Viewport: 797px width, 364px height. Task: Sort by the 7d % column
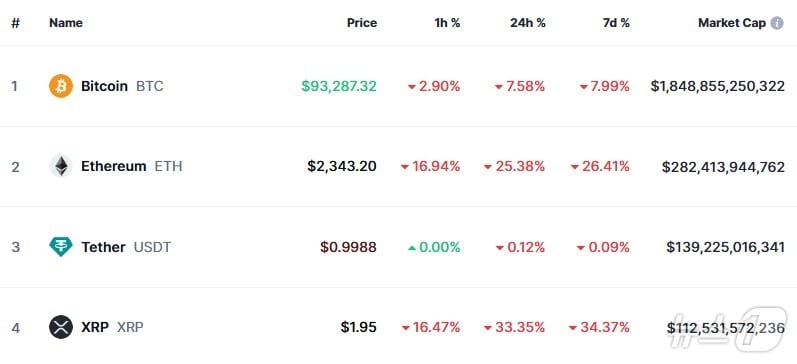(616, 23)
